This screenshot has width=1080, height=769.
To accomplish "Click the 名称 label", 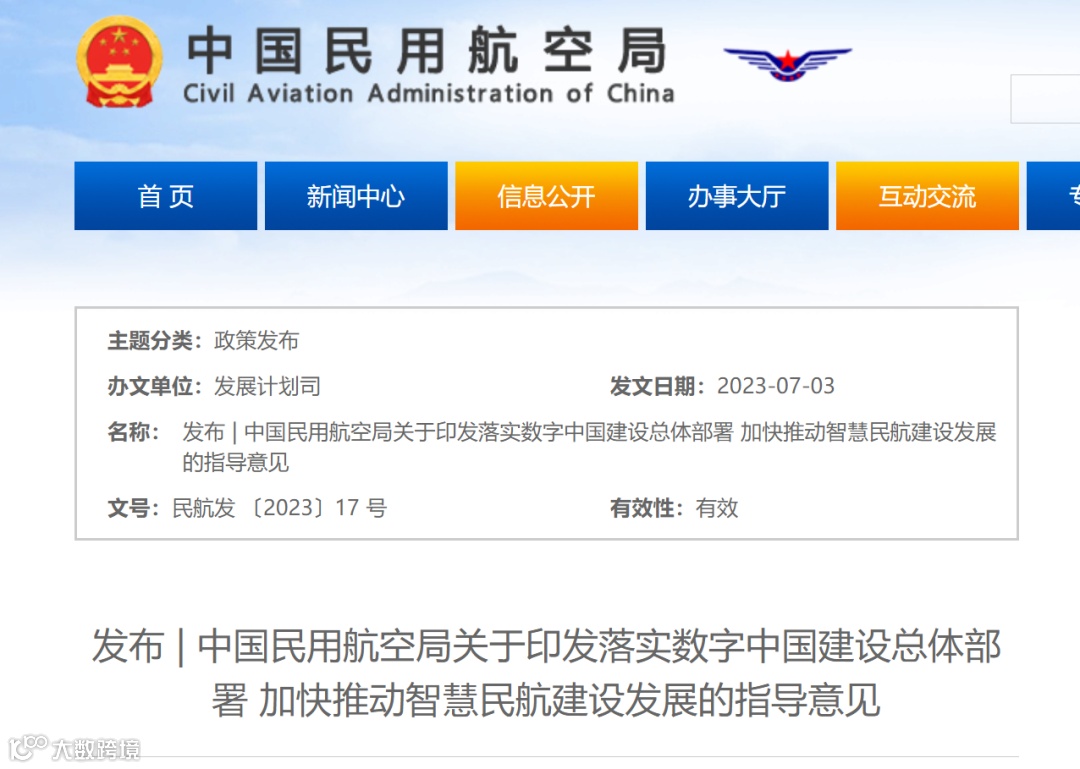I will pyautogui.click(x=134, y=432).
